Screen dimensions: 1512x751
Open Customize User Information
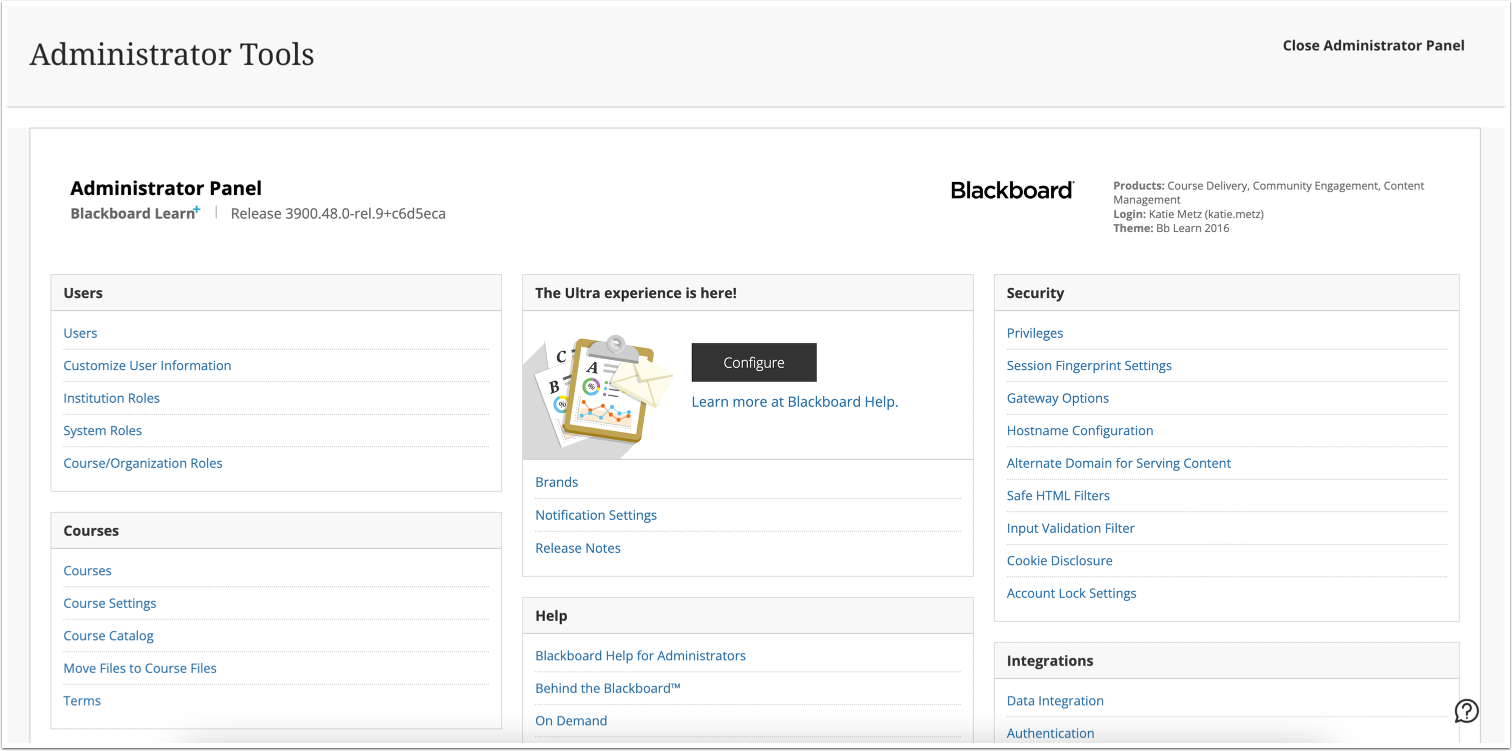point(147,365)
